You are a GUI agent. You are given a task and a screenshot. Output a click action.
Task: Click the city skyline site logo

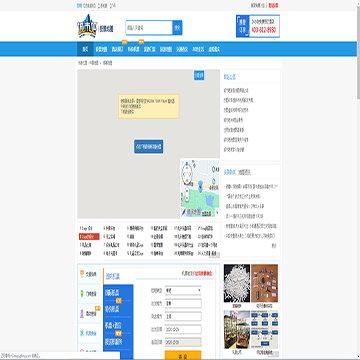click(87, 26)
